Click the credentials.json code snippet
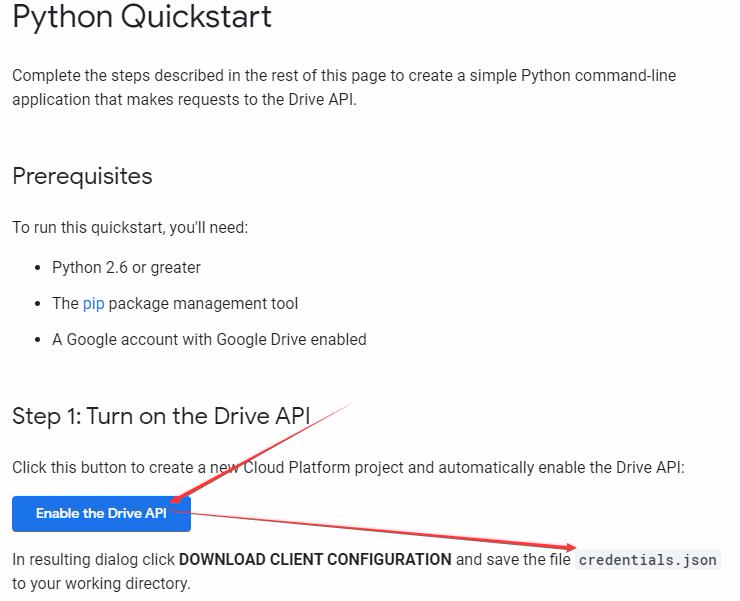Image resolution: width=740 pixels, height=601 pixels. click(647, 559)
